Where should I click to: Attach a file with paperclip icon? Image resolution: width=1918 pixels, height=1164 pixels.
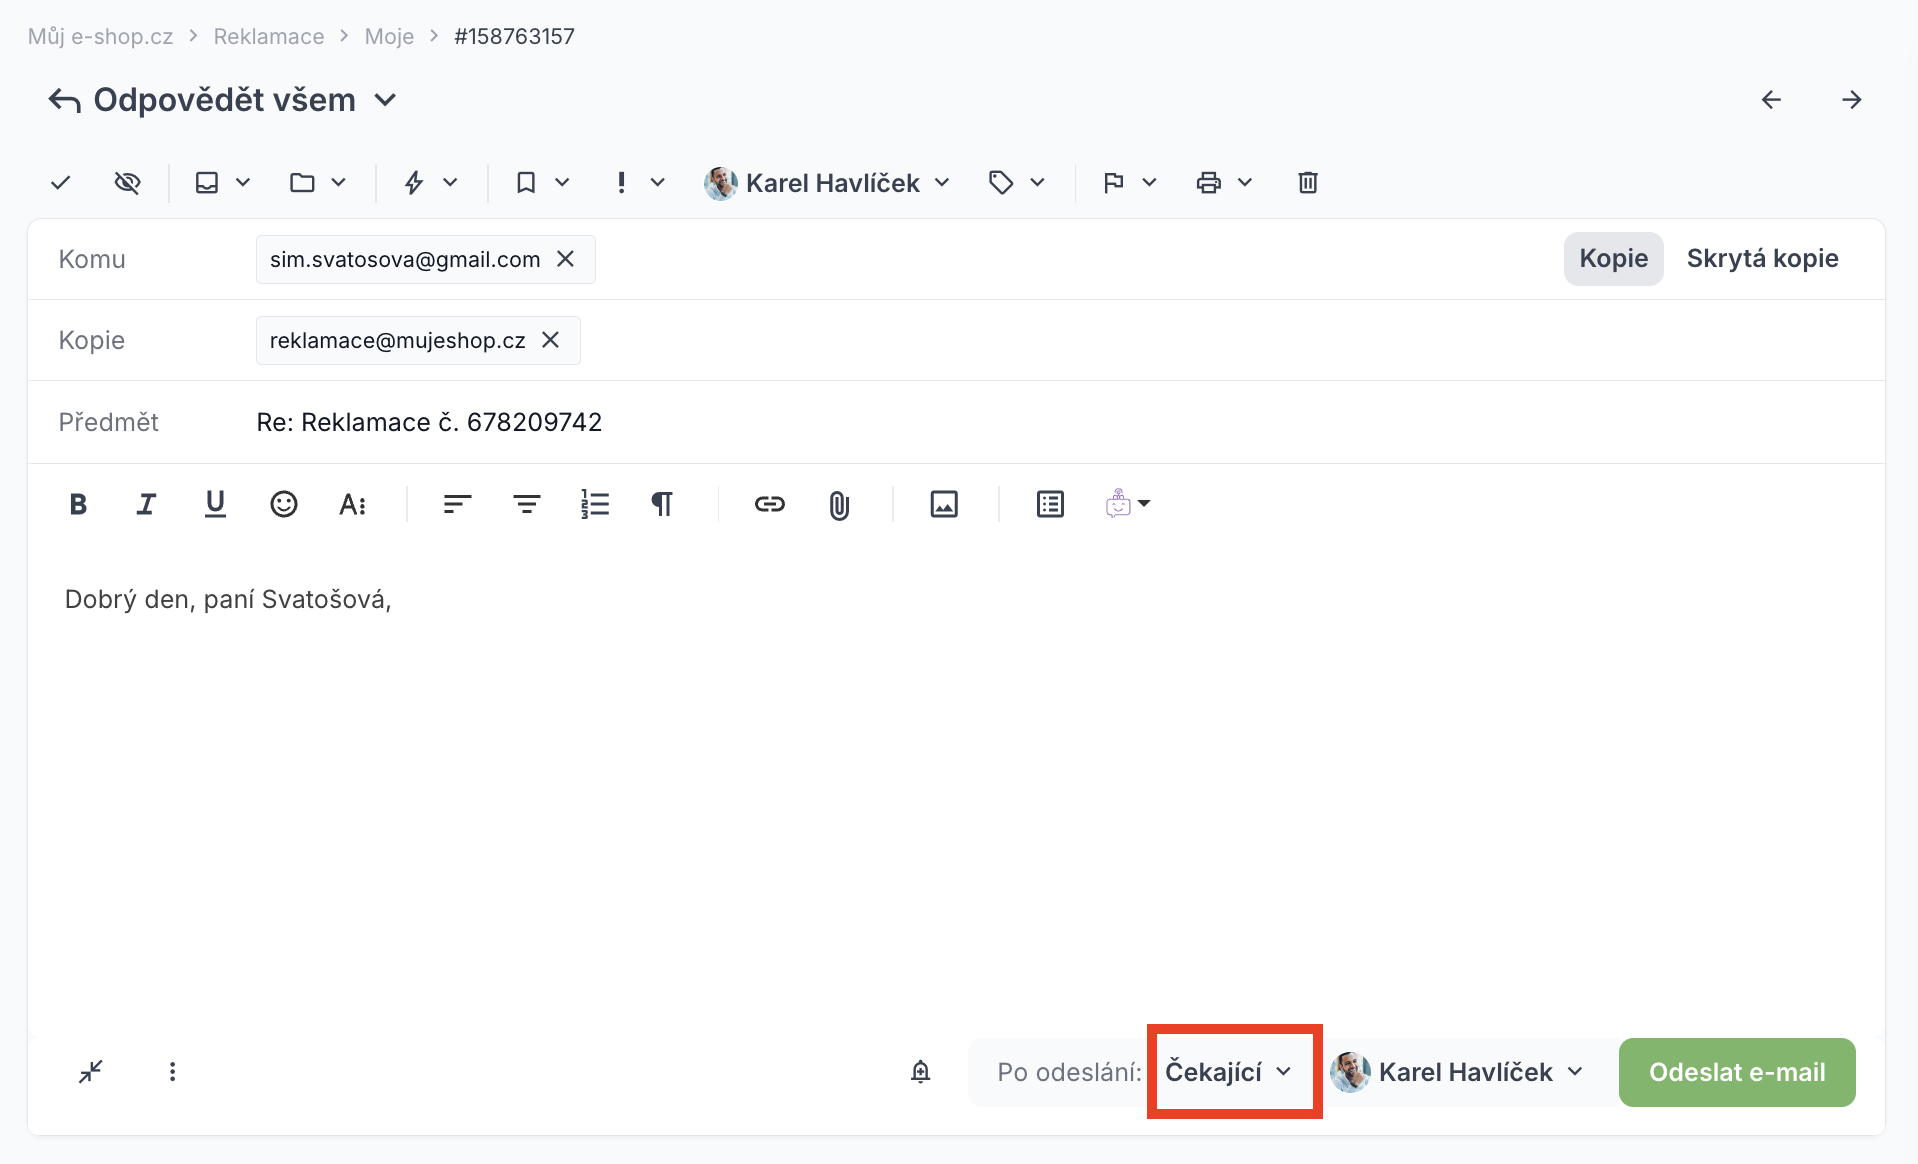[839, 506]
